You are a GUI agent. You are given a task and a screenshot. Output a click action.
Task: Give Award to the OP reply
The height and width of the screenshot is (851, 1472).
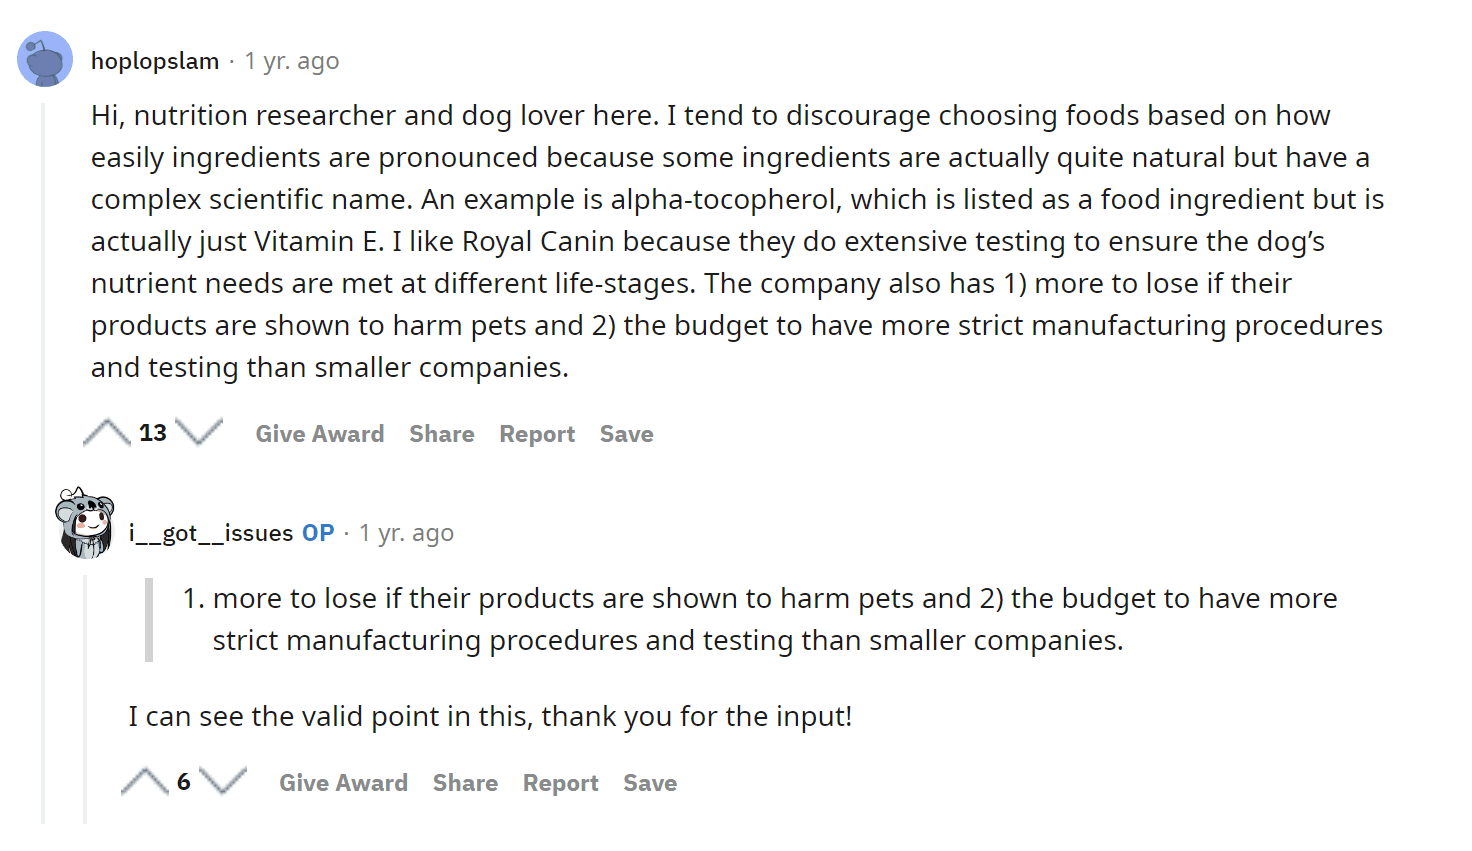tap(343, 783)
